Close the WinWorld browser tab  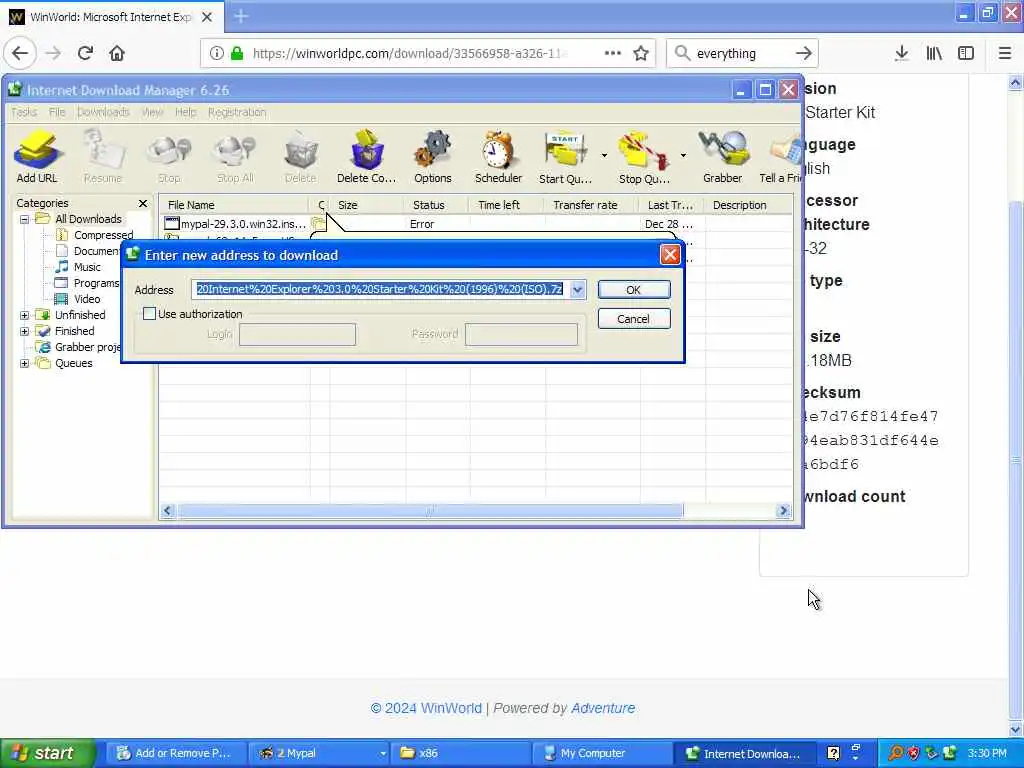point(207,17)
